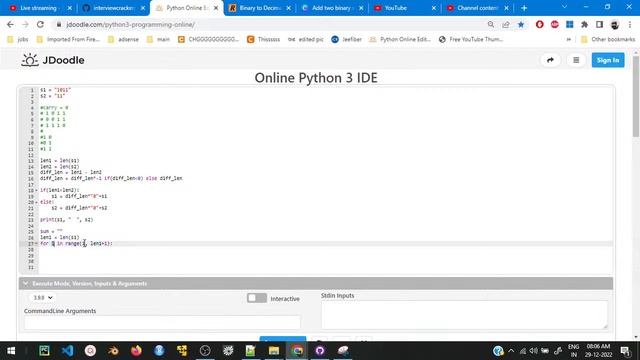640x360 pixels.
Task: Open the Other bookmarks folder
Action: (608, 39)
